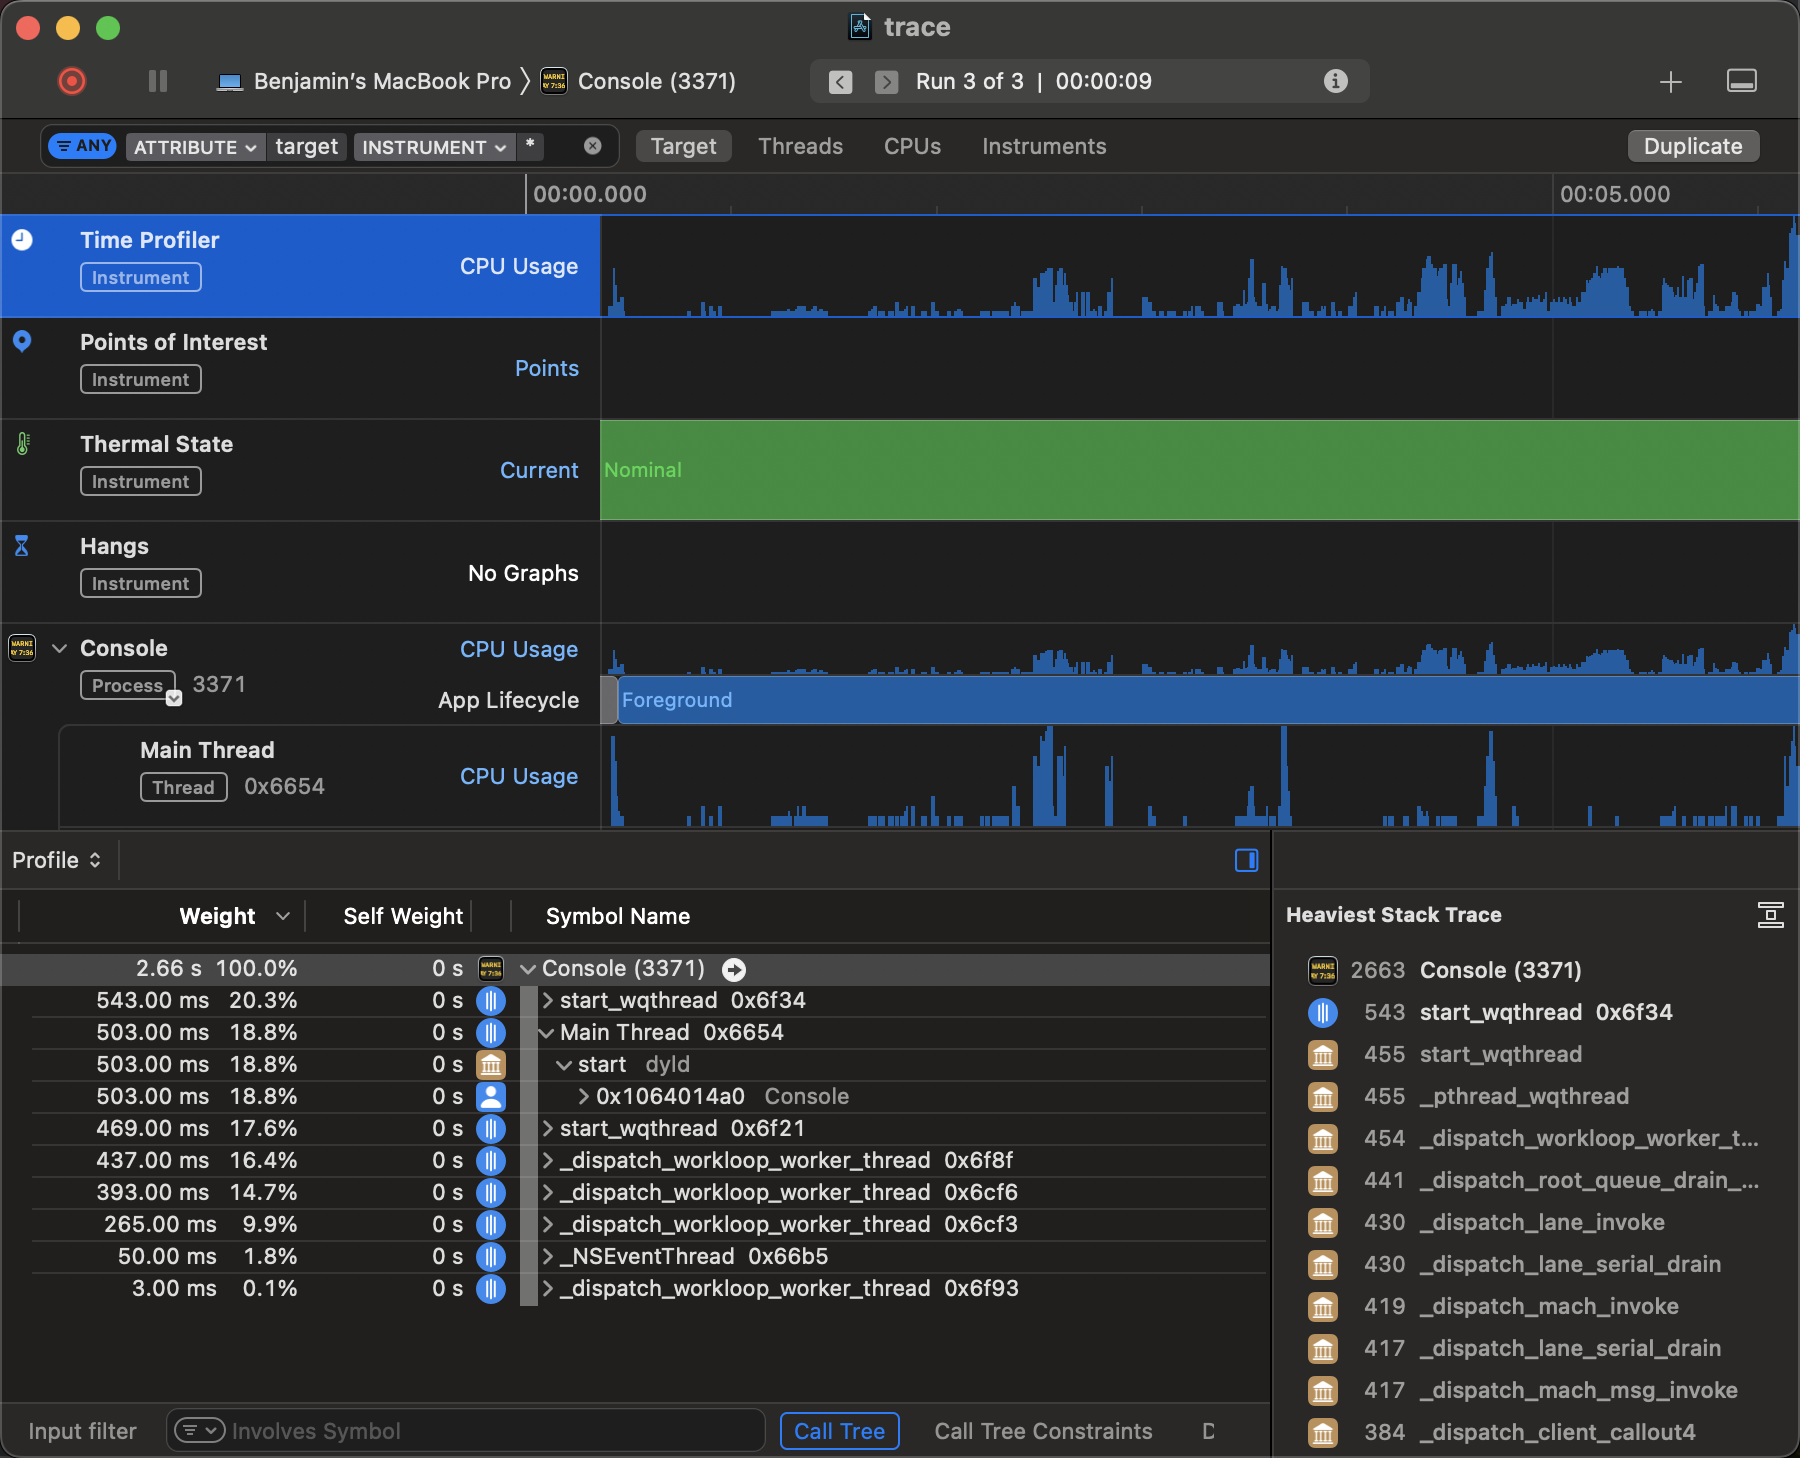The width and height of the screenshot is (1800, 1458).
Task: Expand start_wqthread 0x6f34 row
Action: 548,1000
